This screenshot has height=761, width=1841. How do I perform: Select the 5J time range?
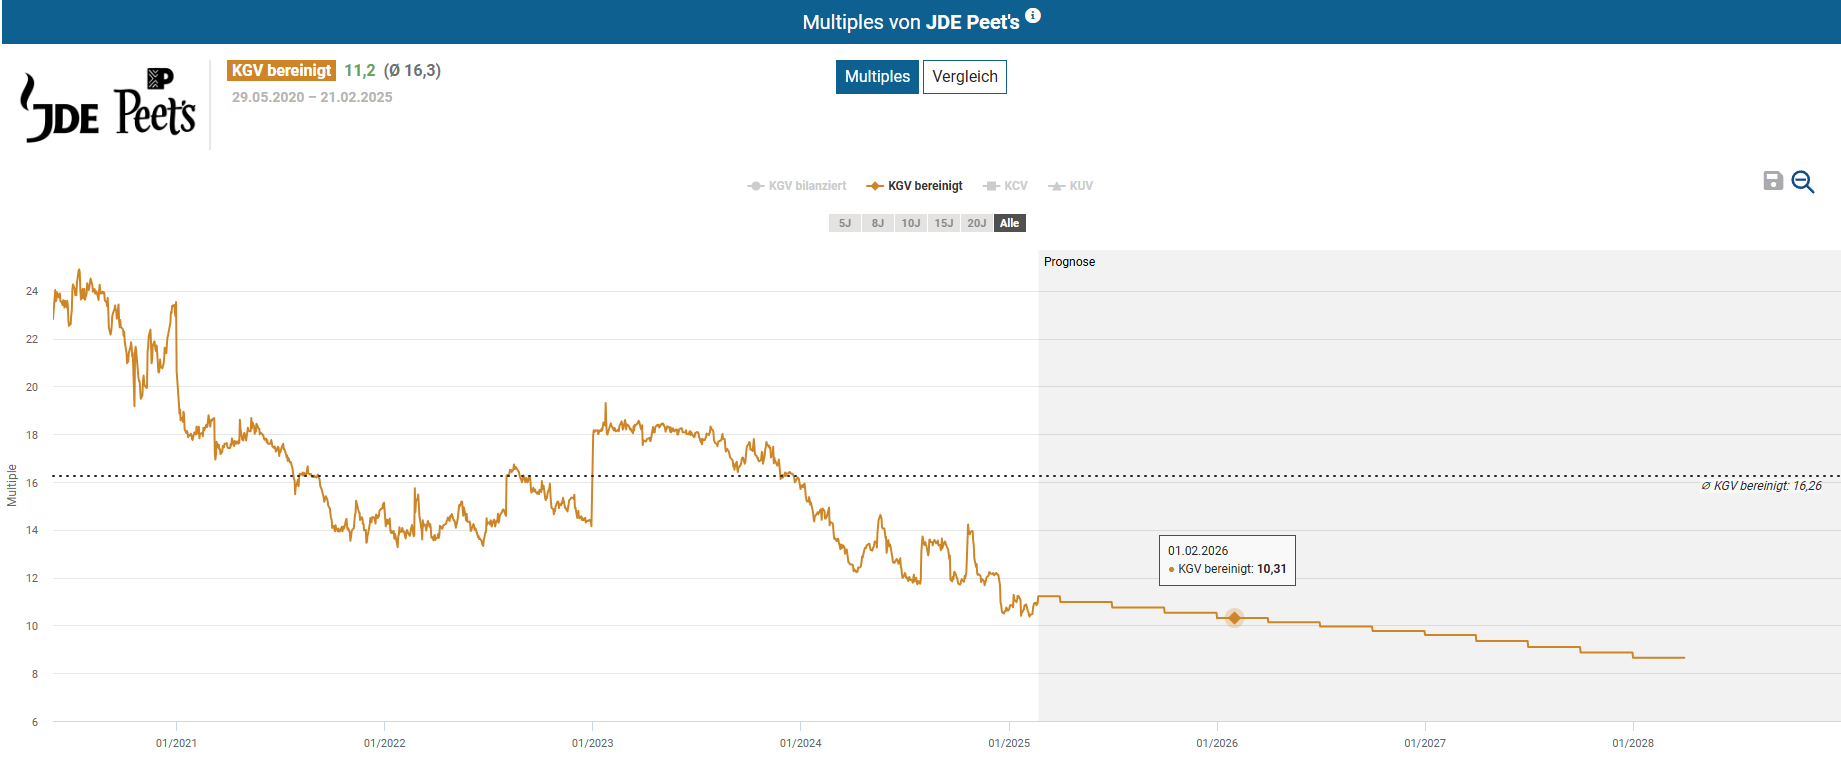point(845,223)
